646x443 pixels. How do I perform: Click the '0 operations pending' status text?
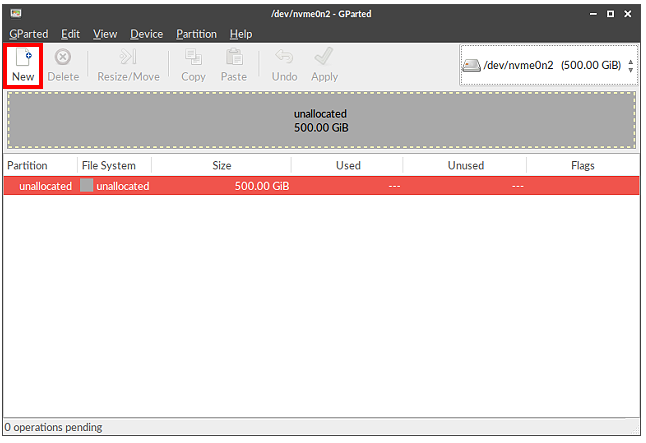tap(54, 427)
